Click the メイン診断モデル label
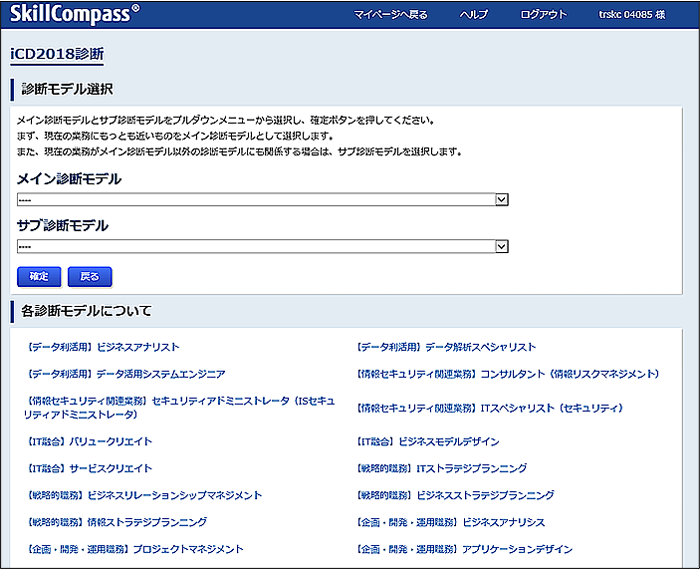Screen dimensions: 700x569 (69, 179)
